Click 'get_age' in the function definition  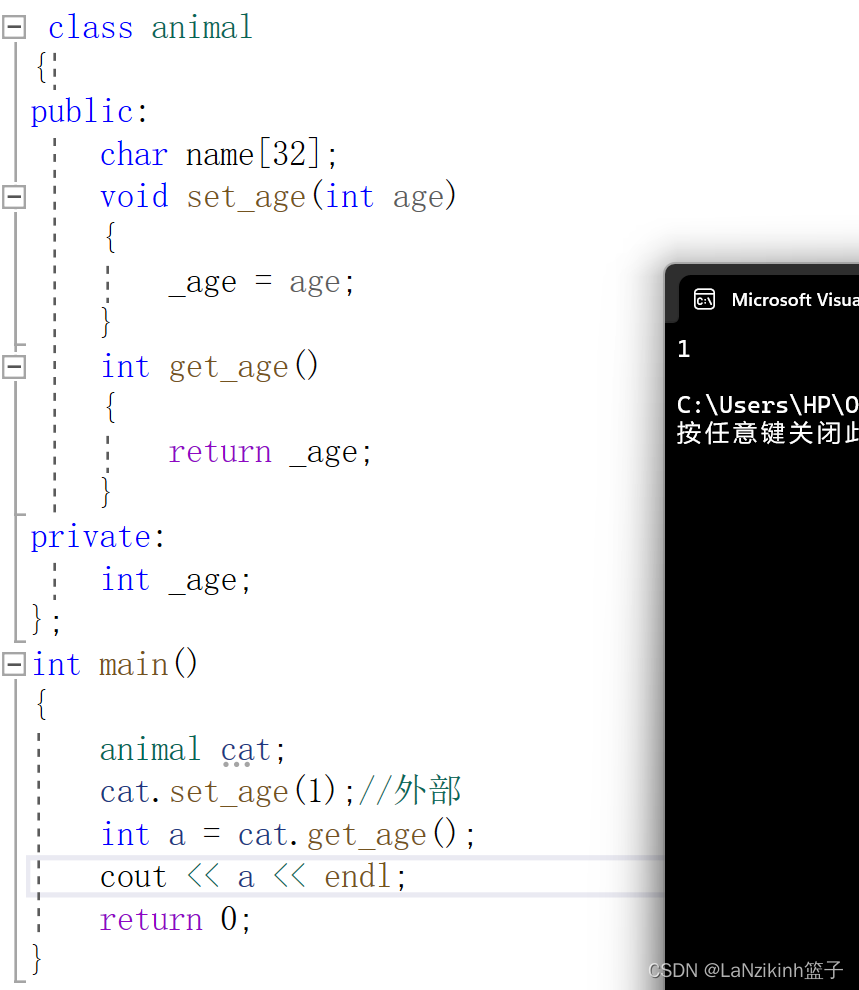(228, 367)
